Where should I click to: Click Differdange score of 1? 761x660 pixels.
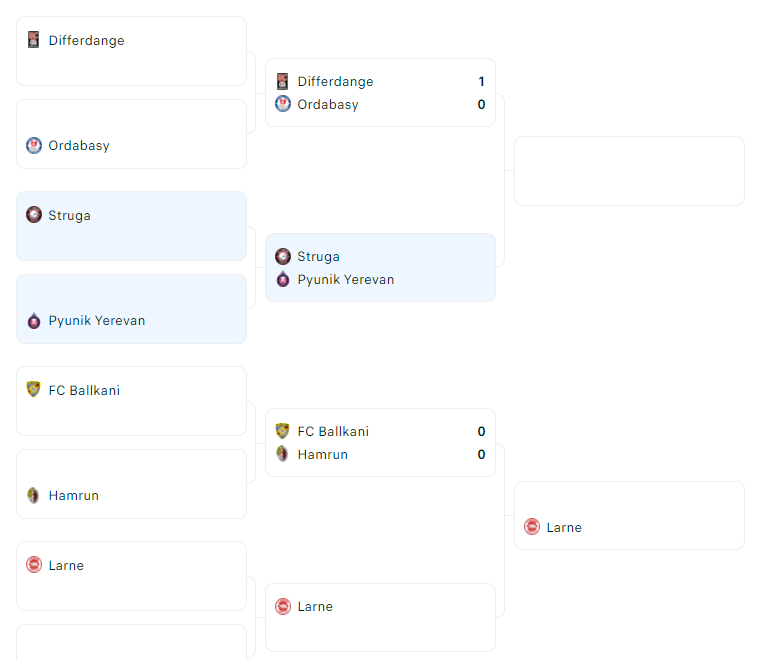[481, 81]
